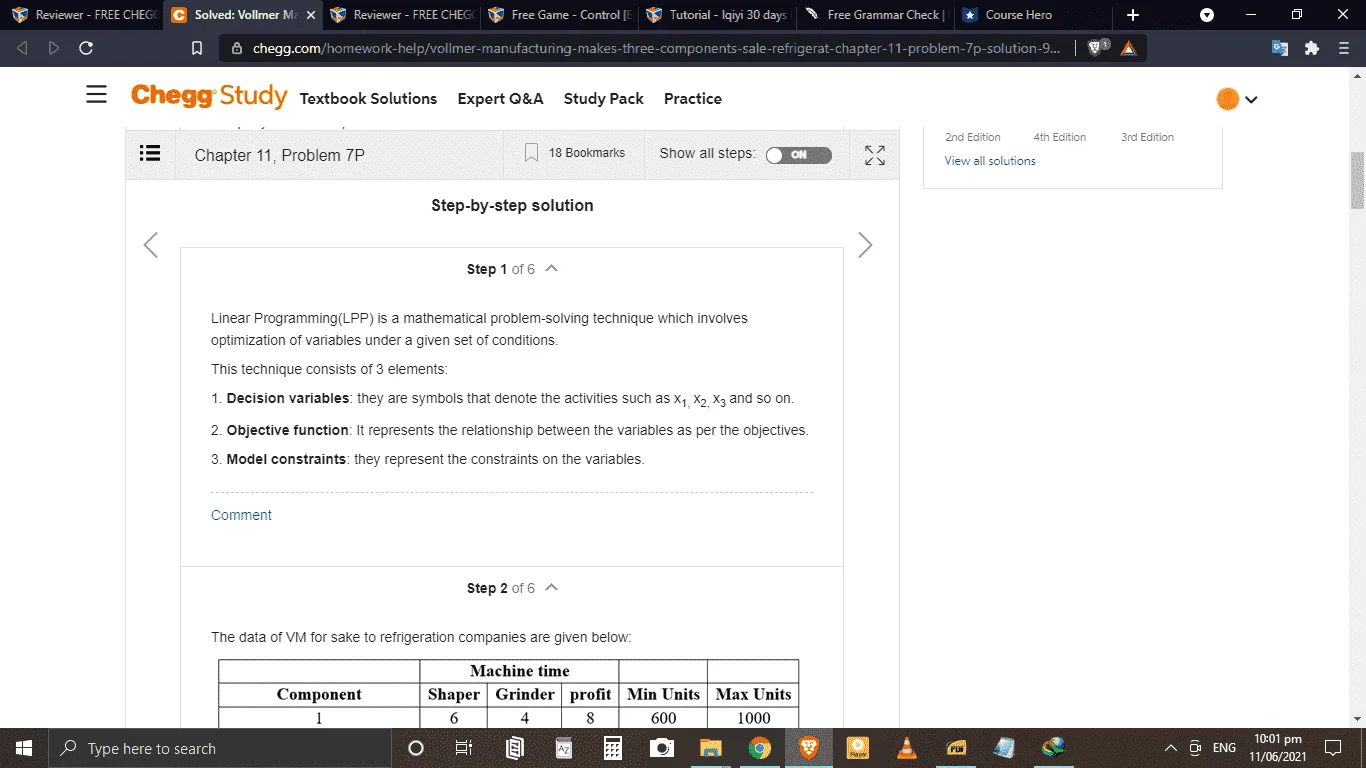This screenshot has width=1366, height=768.
Task: Switch to first Reviewer - FREE CHEGG tab
Action: [x=83, y=15]
